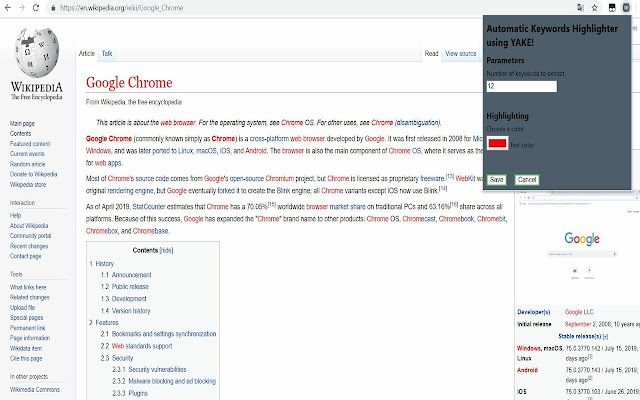Open Special pages link

[x=26, y=318]
